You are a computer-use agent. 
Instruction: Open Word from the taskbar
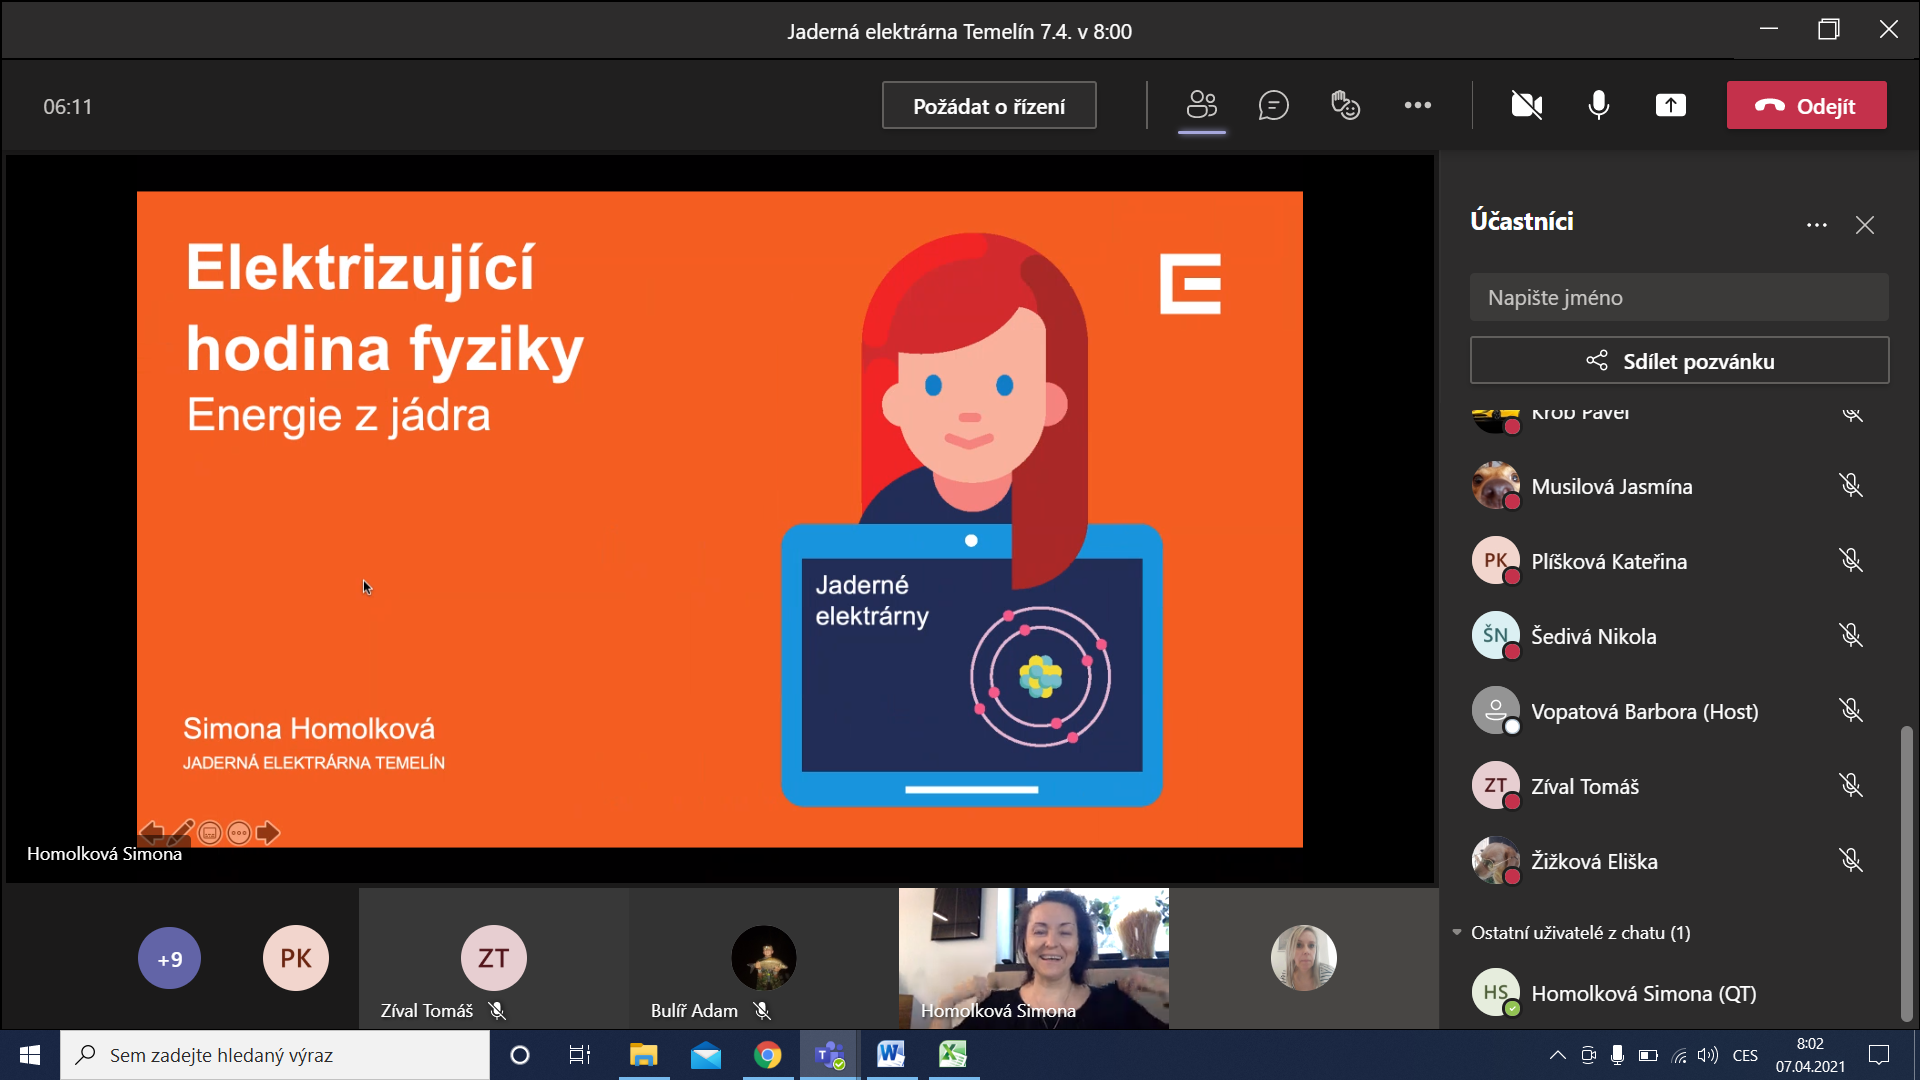[891, 1055]
